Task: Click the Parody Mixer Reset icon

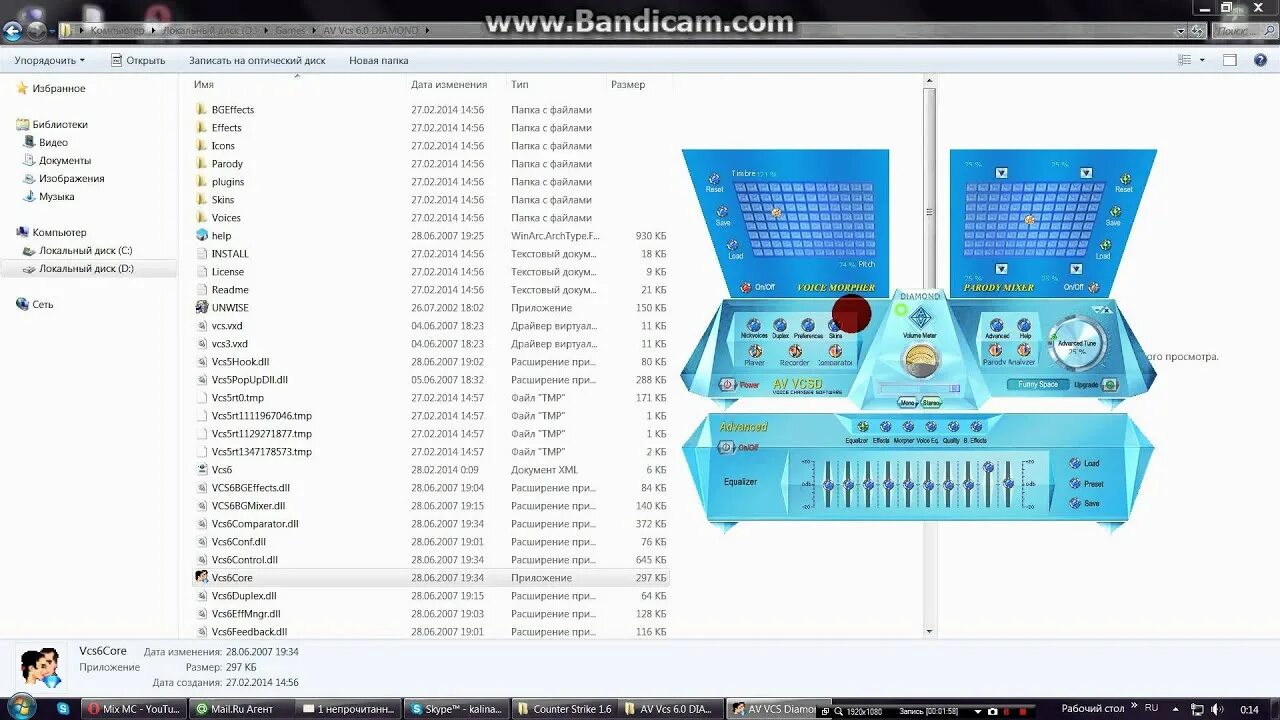Action: pyautogui.click(x=1124, y=178)
